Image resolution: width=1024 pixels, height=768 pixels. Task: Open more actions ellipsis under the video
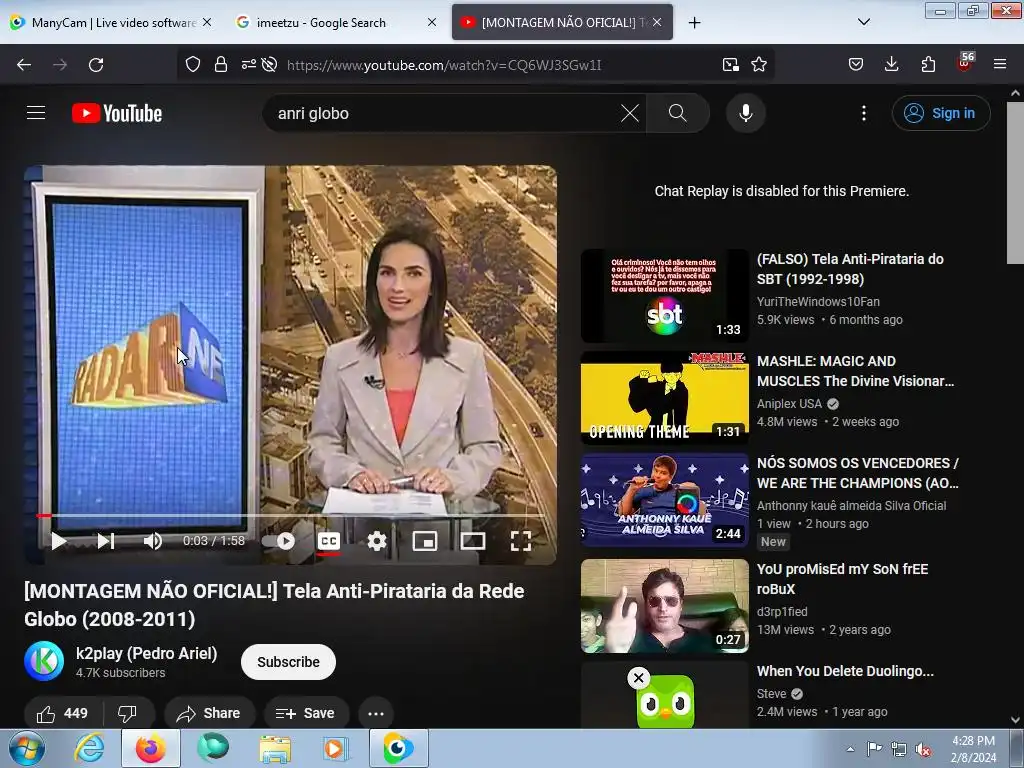376,713
